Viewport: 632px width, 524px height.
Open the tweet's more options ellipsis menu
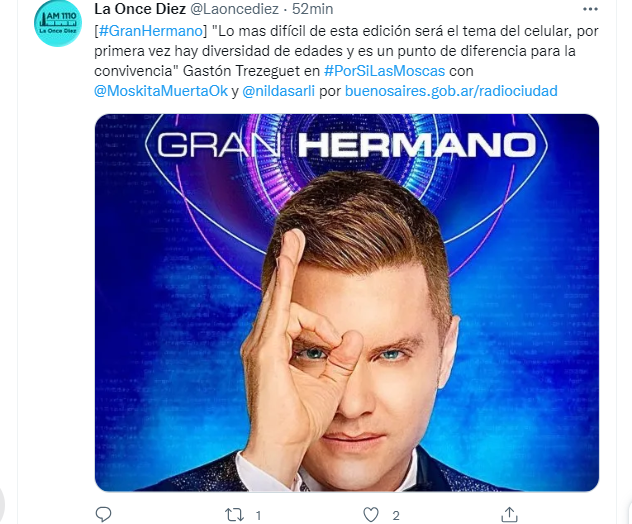pos(590,9)
